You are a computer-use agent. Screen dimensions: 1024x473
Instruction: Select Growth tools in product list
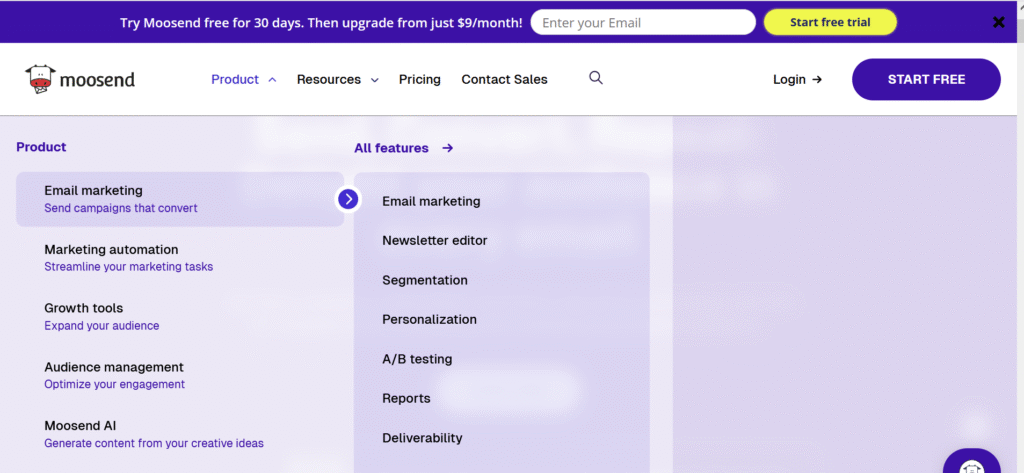click(84, 316)
